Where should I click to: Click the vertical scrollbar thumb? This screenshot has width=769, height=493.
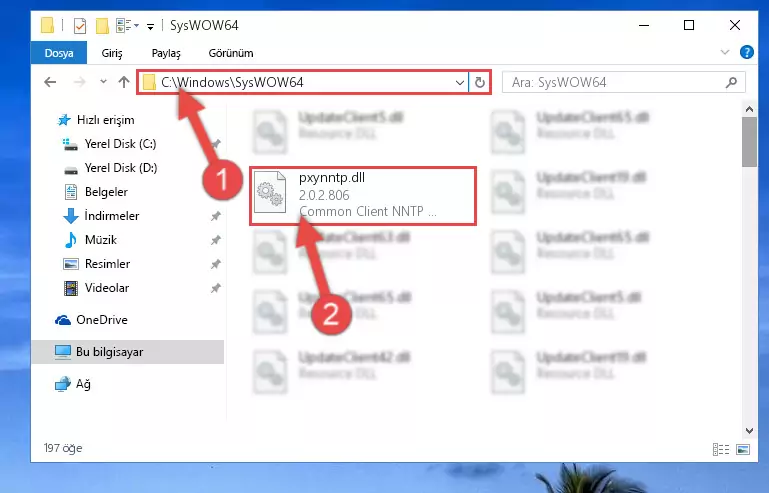749,142
